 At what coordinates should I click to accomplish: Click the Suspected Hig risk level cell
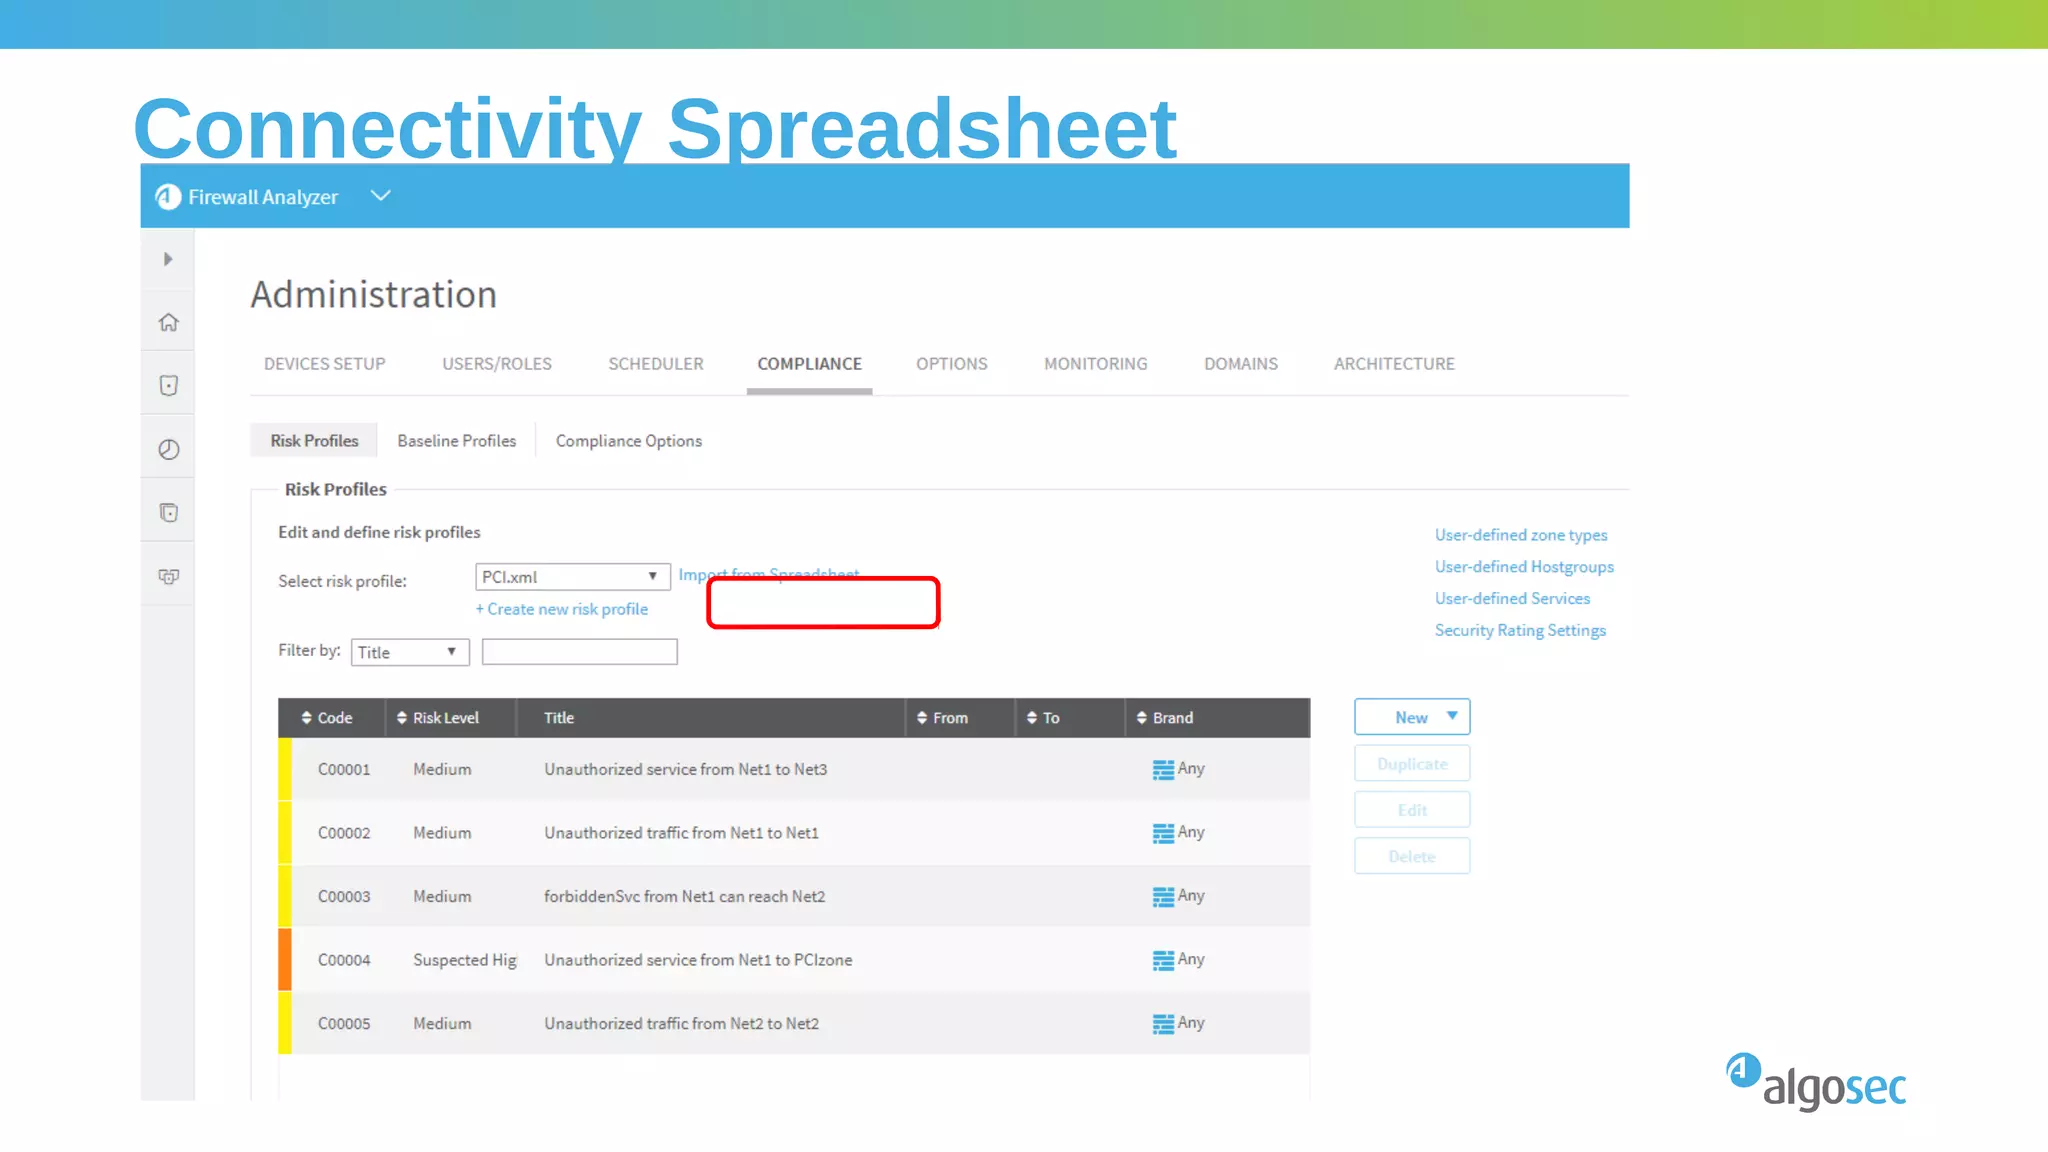(x=465, y=960)
